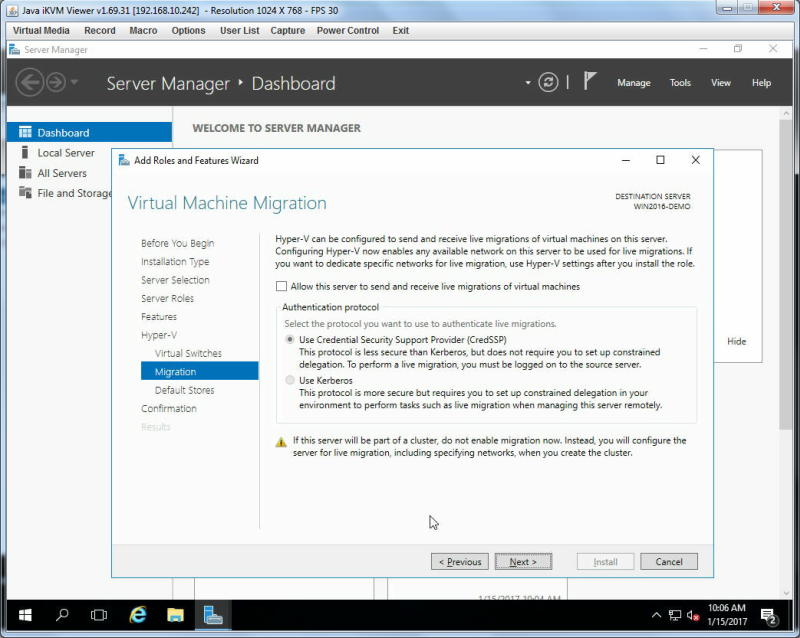Open the Virtual Media menu

coord(41,31)
